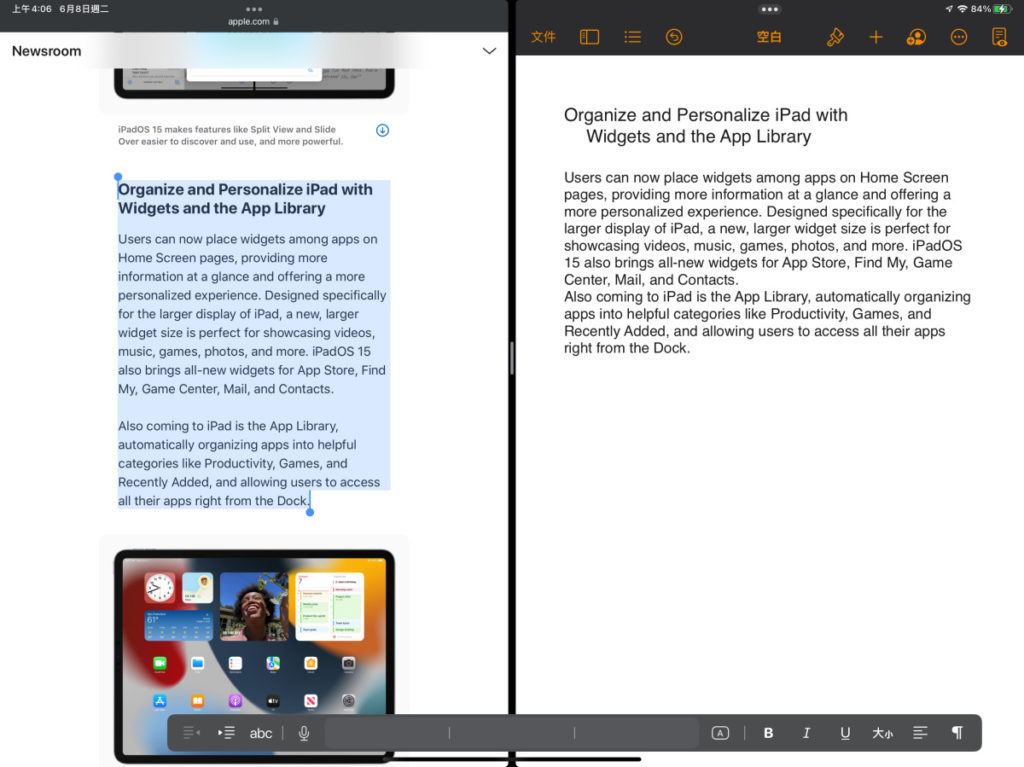Toggle bold formatting
The width and height of the screenshot is (1024, 767).
tap(768, 733)
